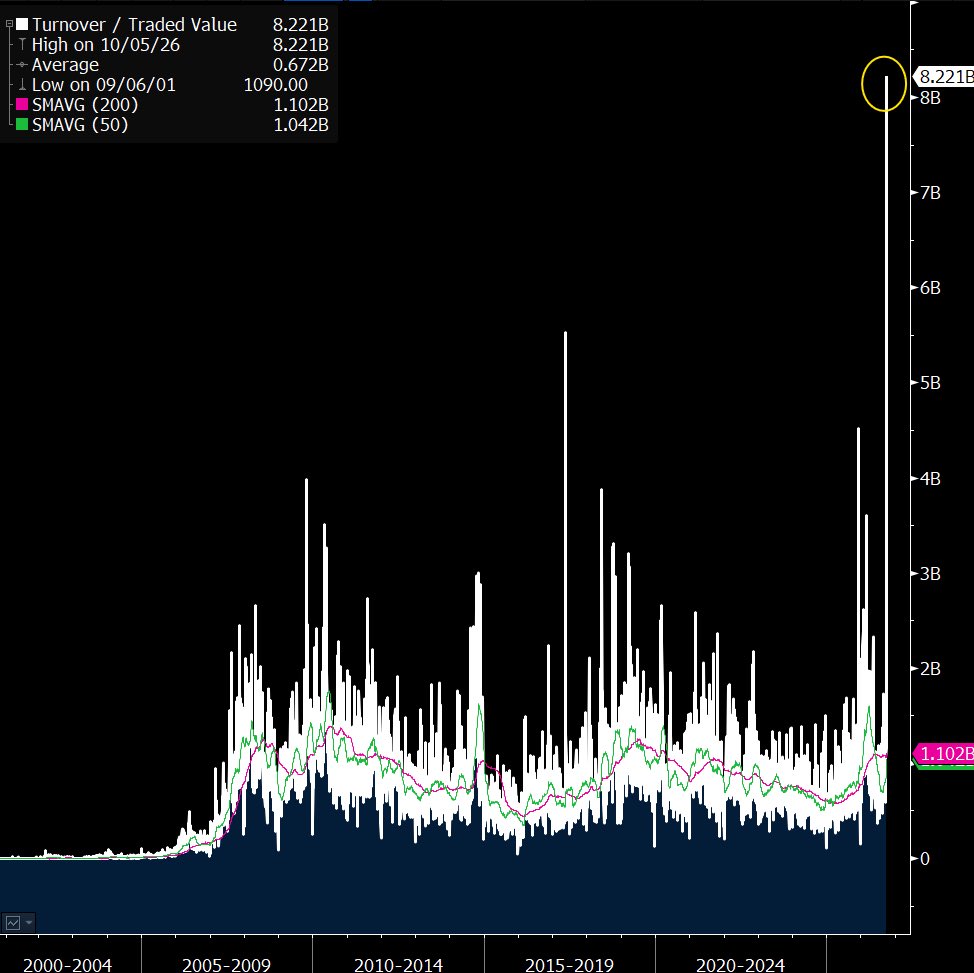Expand the chart options dropdown arrow
The width and height of the screenshot is (974, 973).
[29, 923]
